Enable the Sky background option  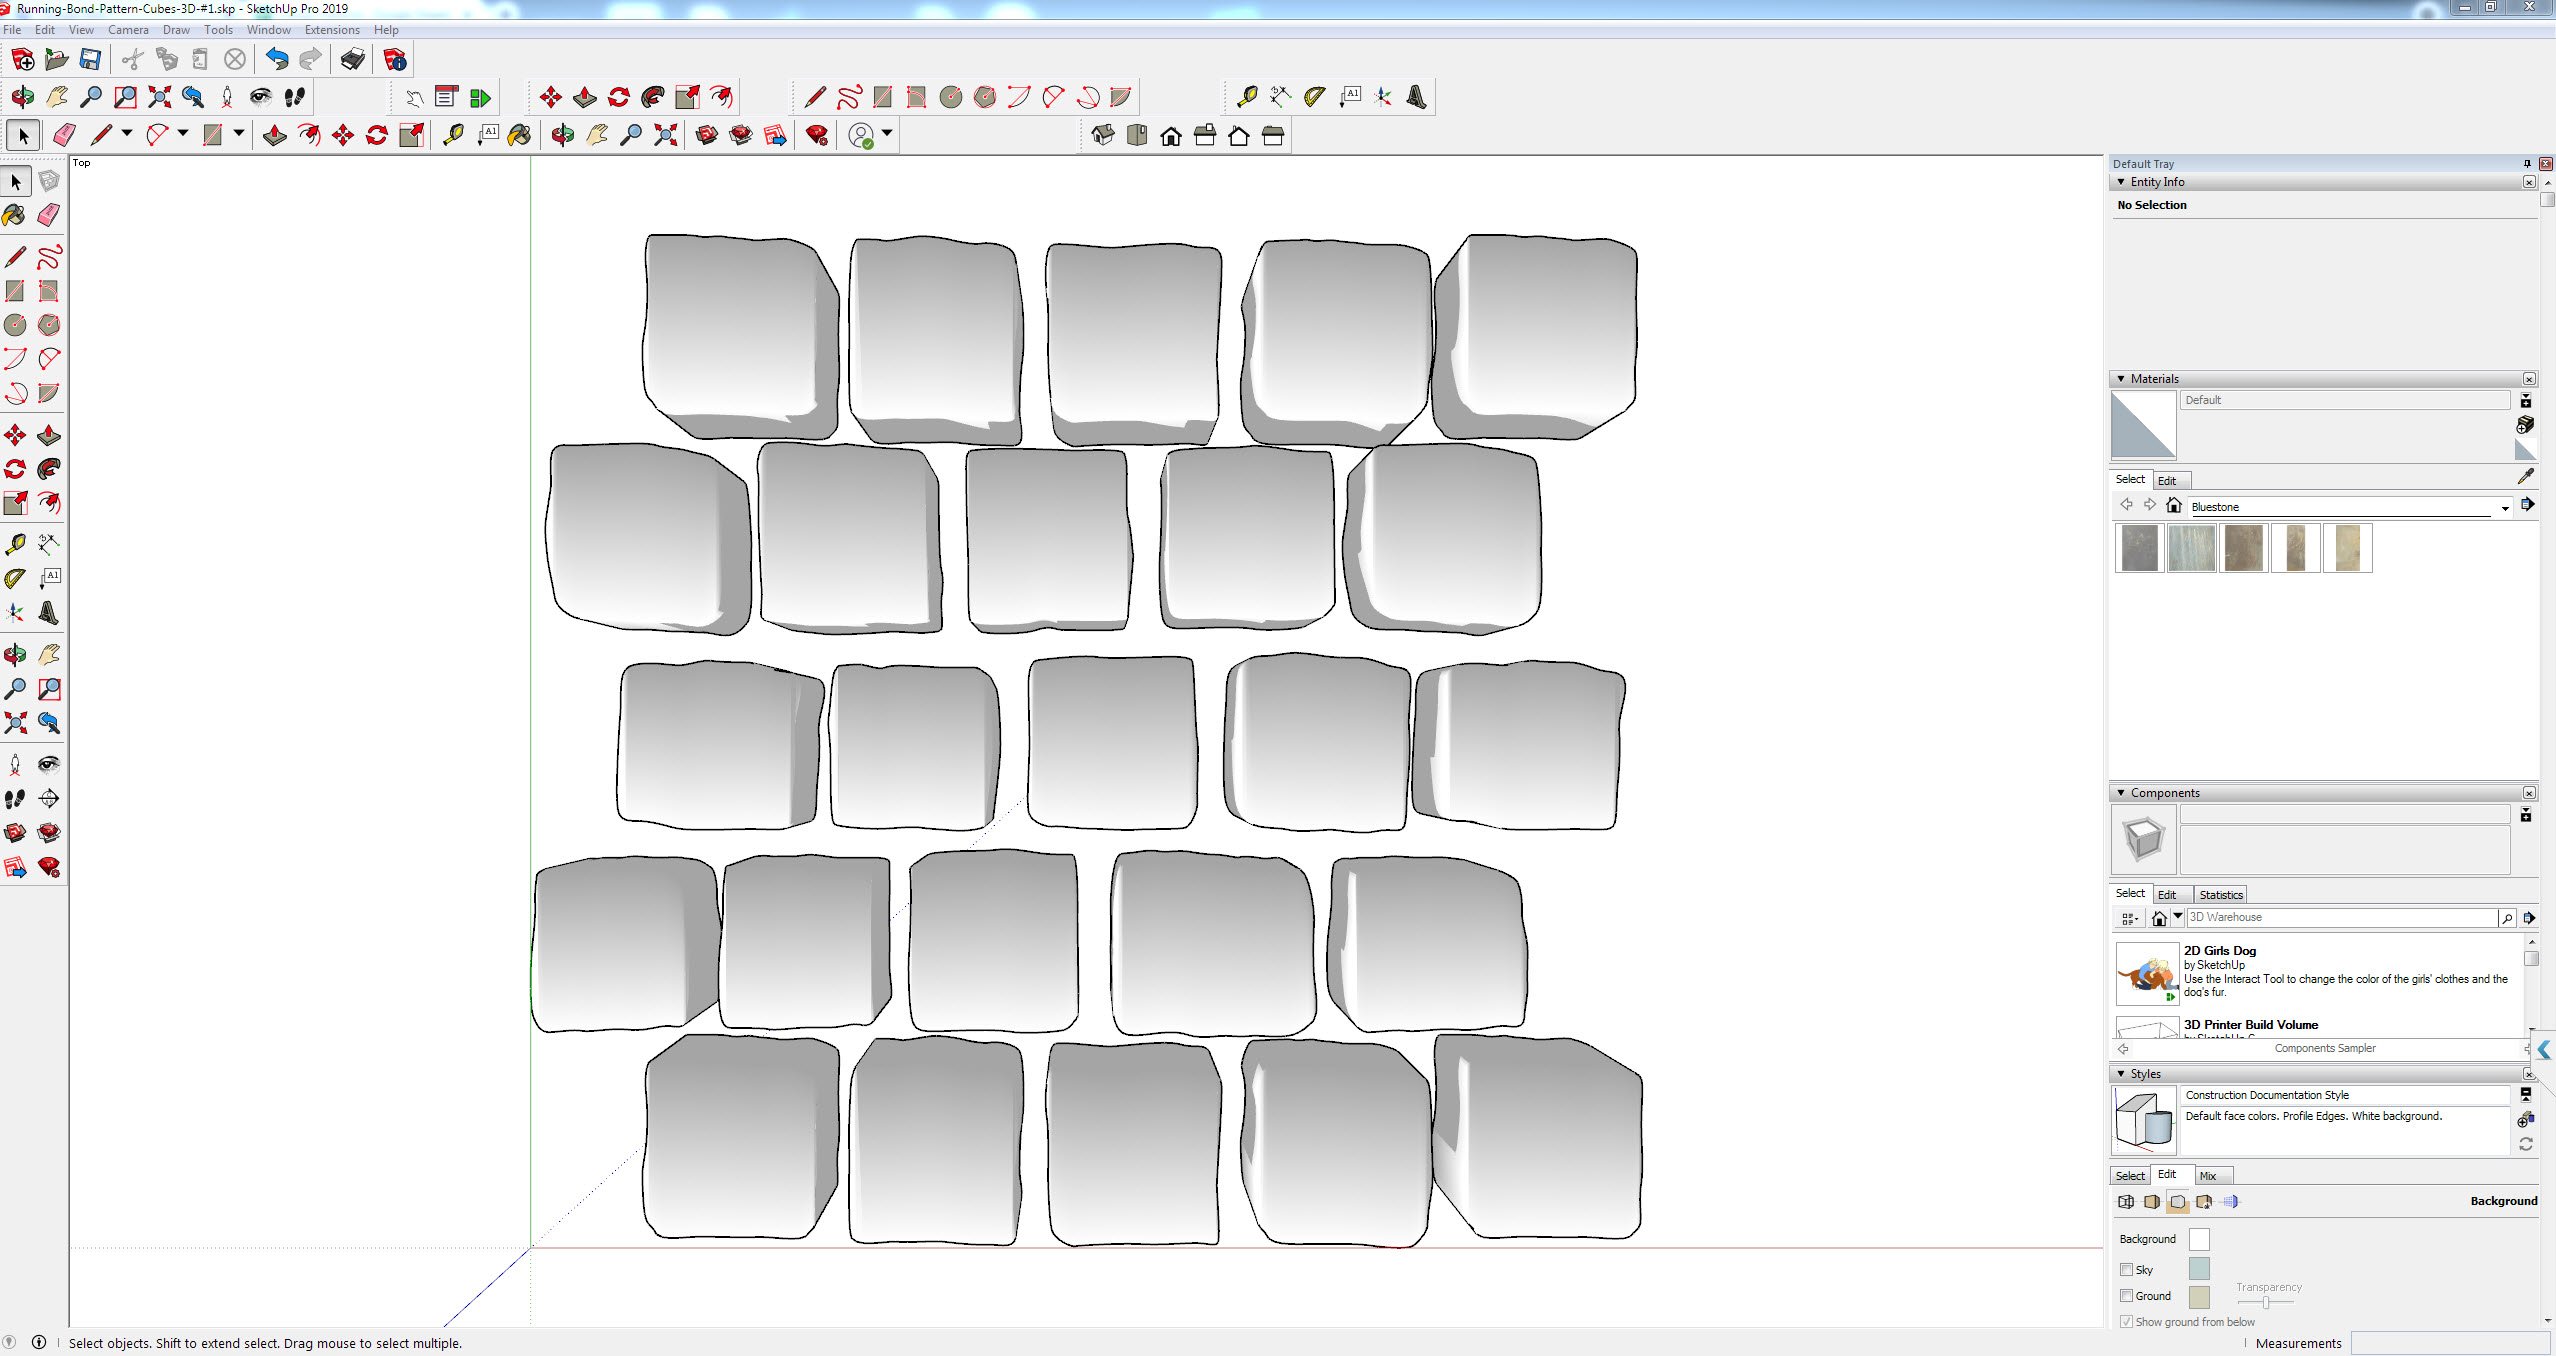2128,1269
